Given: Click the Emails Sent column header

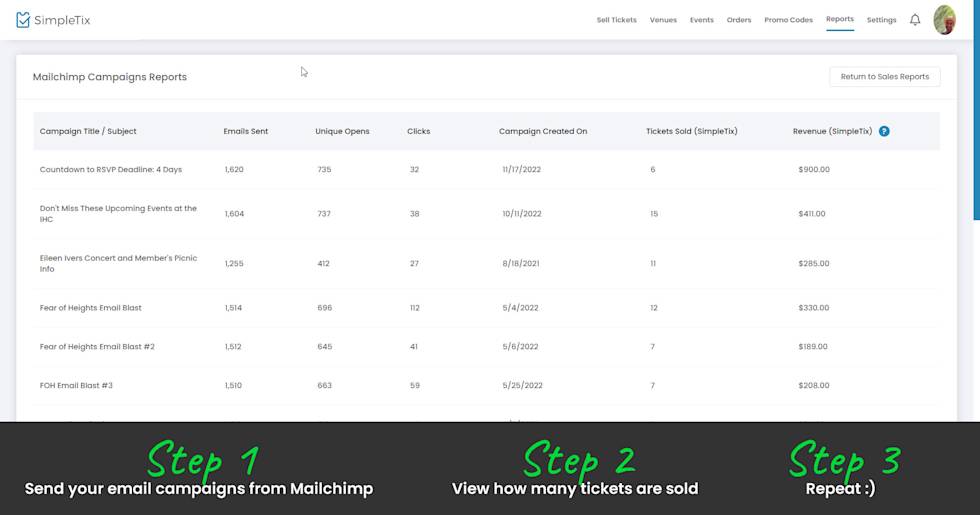Looking at the screenshot, I should click(246, 131).
